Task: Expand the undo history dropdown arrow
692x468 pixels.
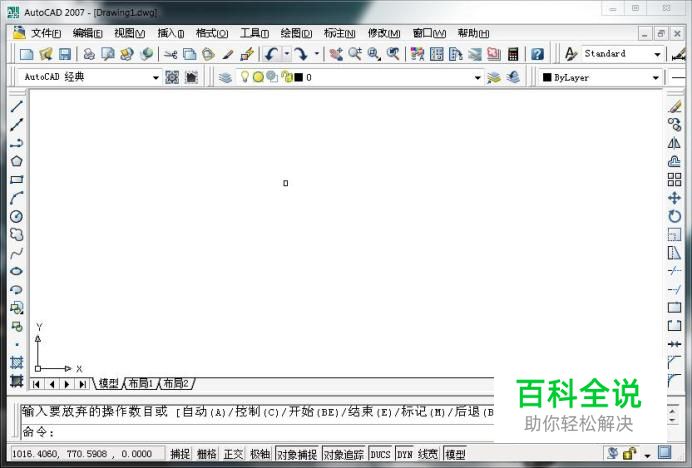Action: tap(286, 54)
